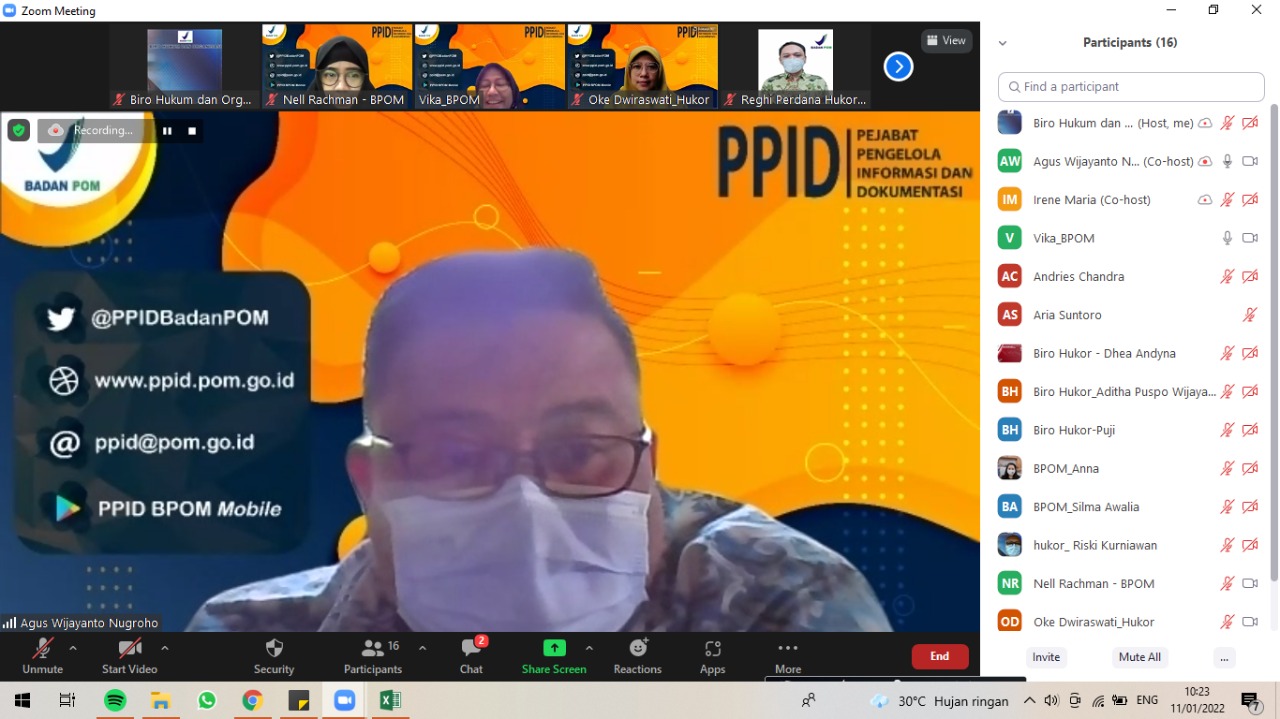The height and width of the screenshot is (719, 1280).
Task: Expand audio options arrow next to Unmute
Action: [x=72, y=647]
